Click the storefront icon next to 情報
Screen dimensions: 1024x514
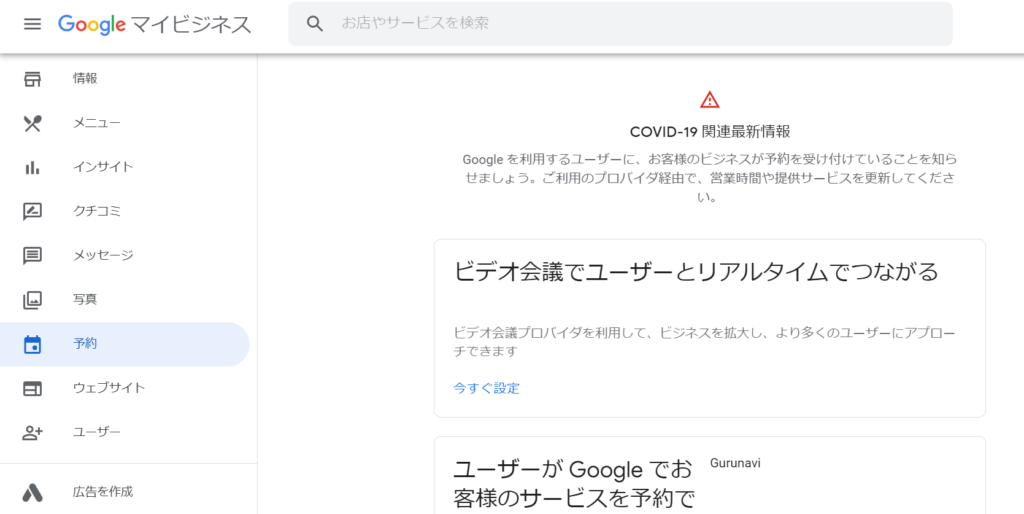[32, 79]
